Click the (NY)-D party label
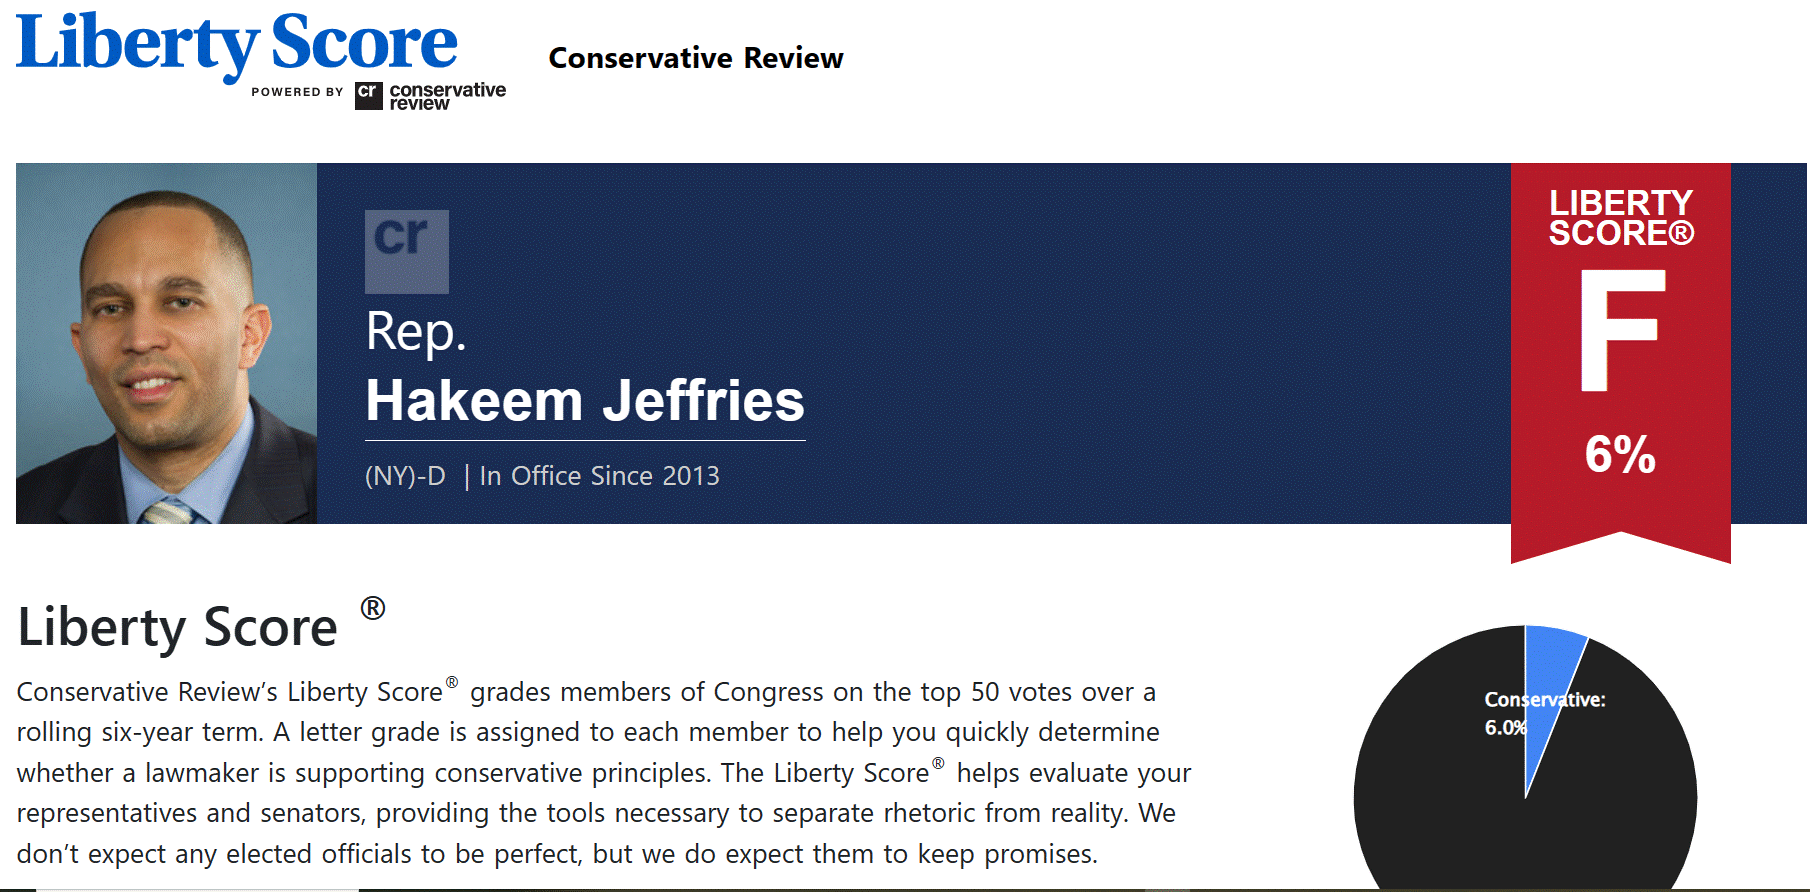 tap(405, 476)
